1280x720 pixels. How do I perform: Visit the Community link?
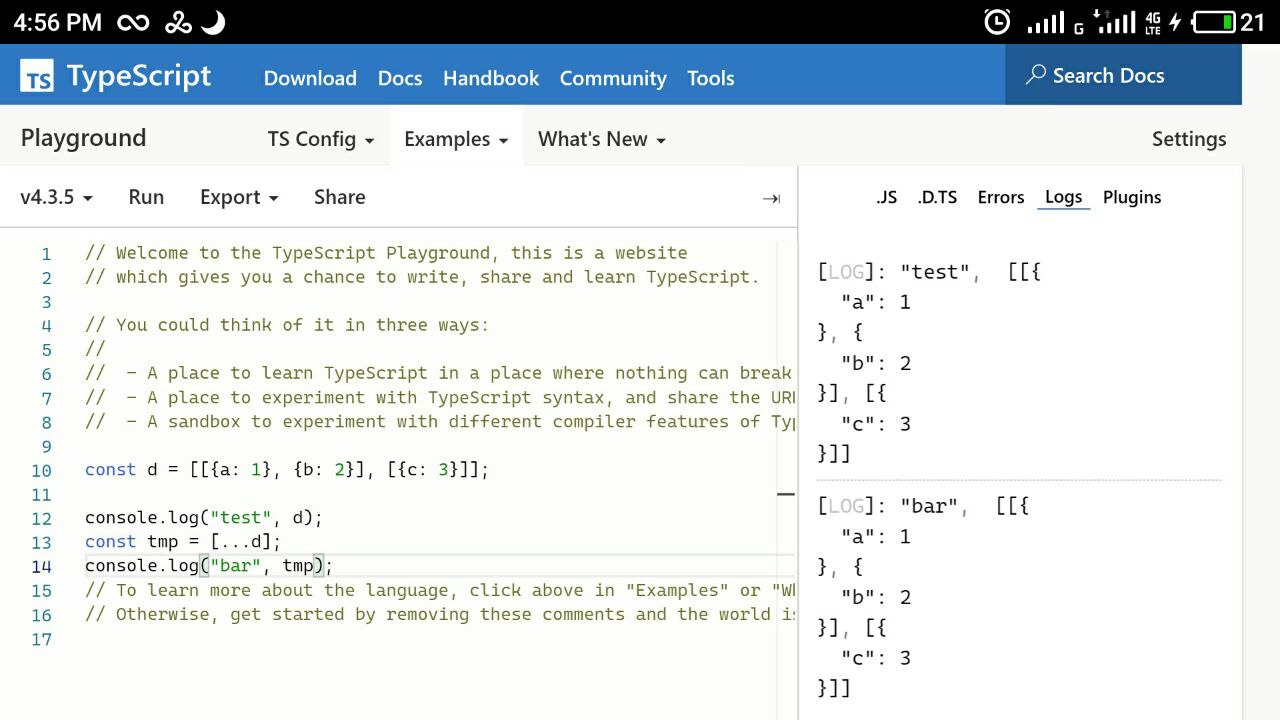tap(613, 78)
